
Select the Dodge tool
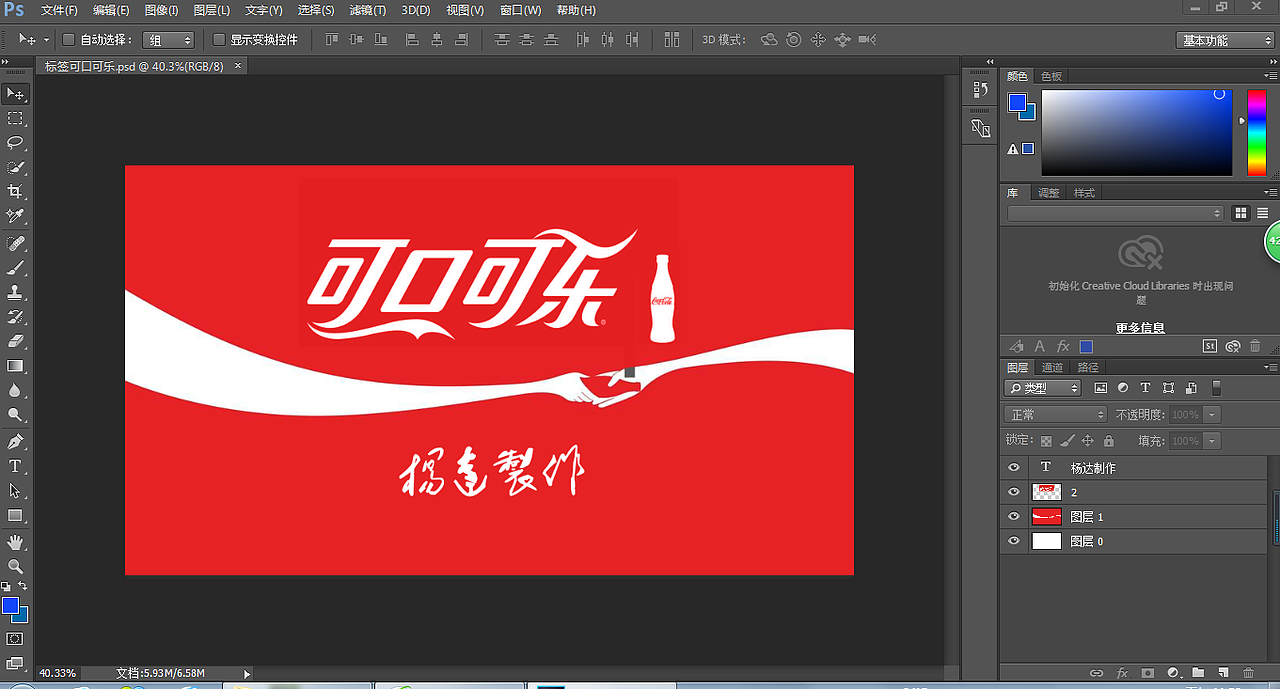[15, 414]
